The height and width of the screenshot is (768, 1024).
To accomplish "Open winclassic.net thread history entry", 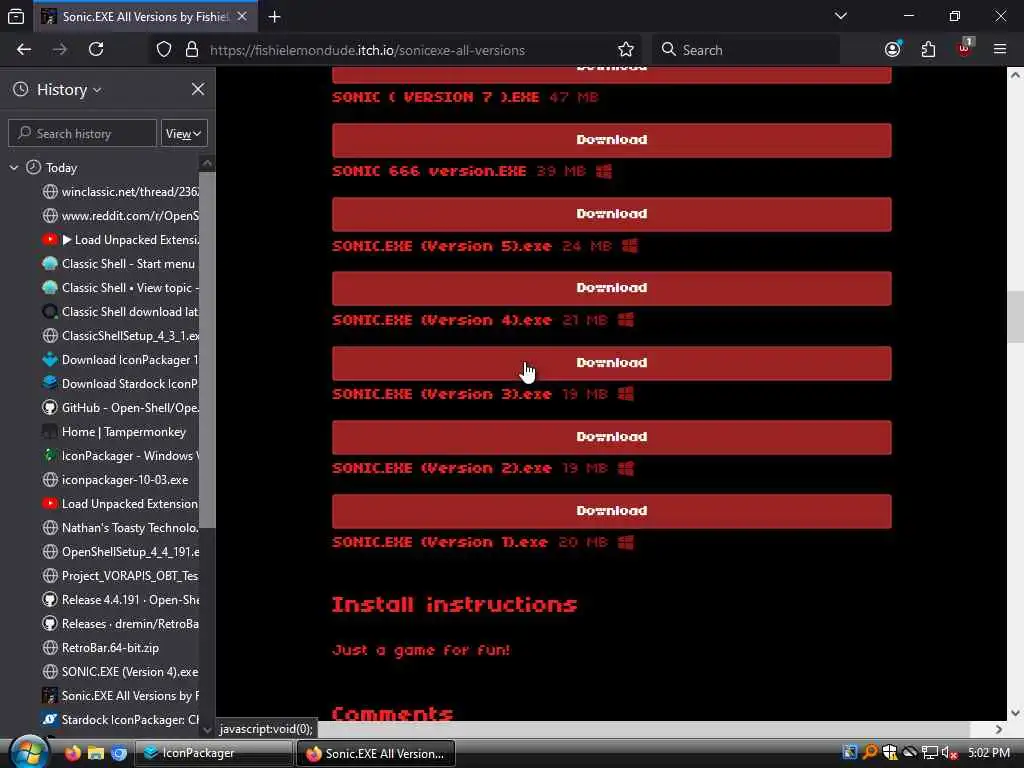I will (121, 192).
